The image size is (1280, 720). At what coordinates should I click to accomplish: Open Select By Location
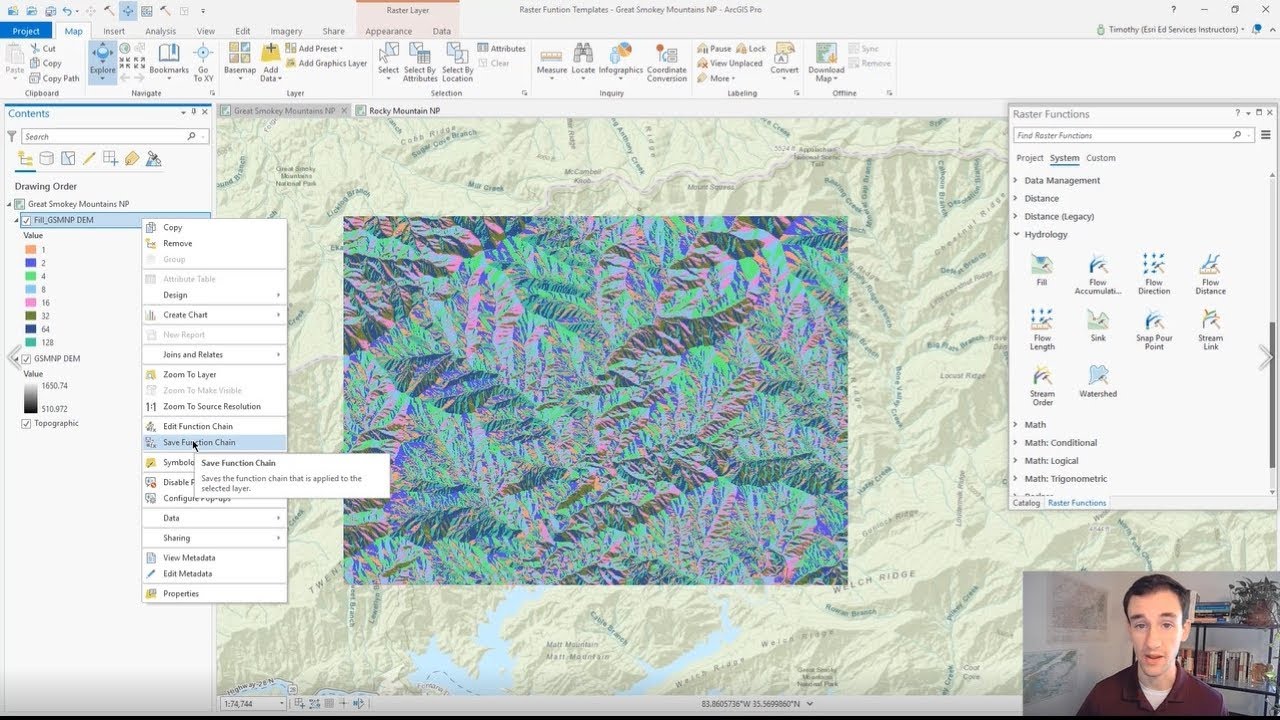(457, 62)
